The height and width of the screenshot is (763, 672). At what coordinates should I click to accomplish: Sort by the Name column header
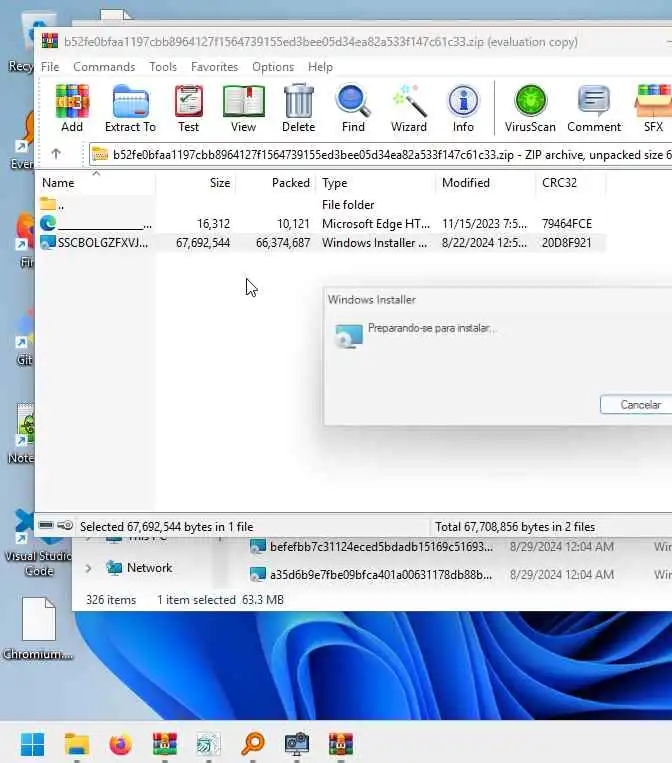pos(96,183)
